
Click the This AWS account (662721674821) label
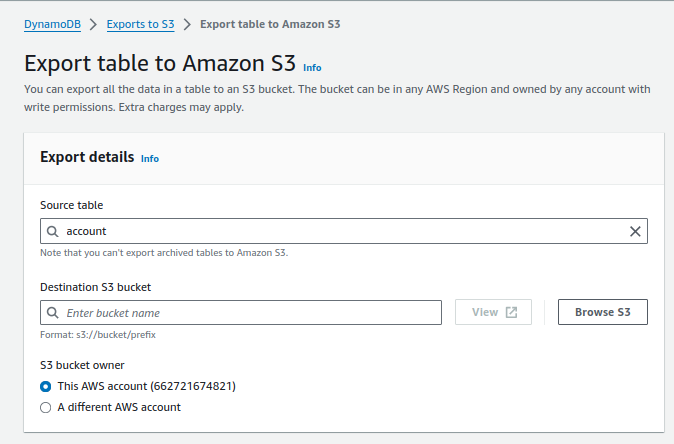point(147,386)
